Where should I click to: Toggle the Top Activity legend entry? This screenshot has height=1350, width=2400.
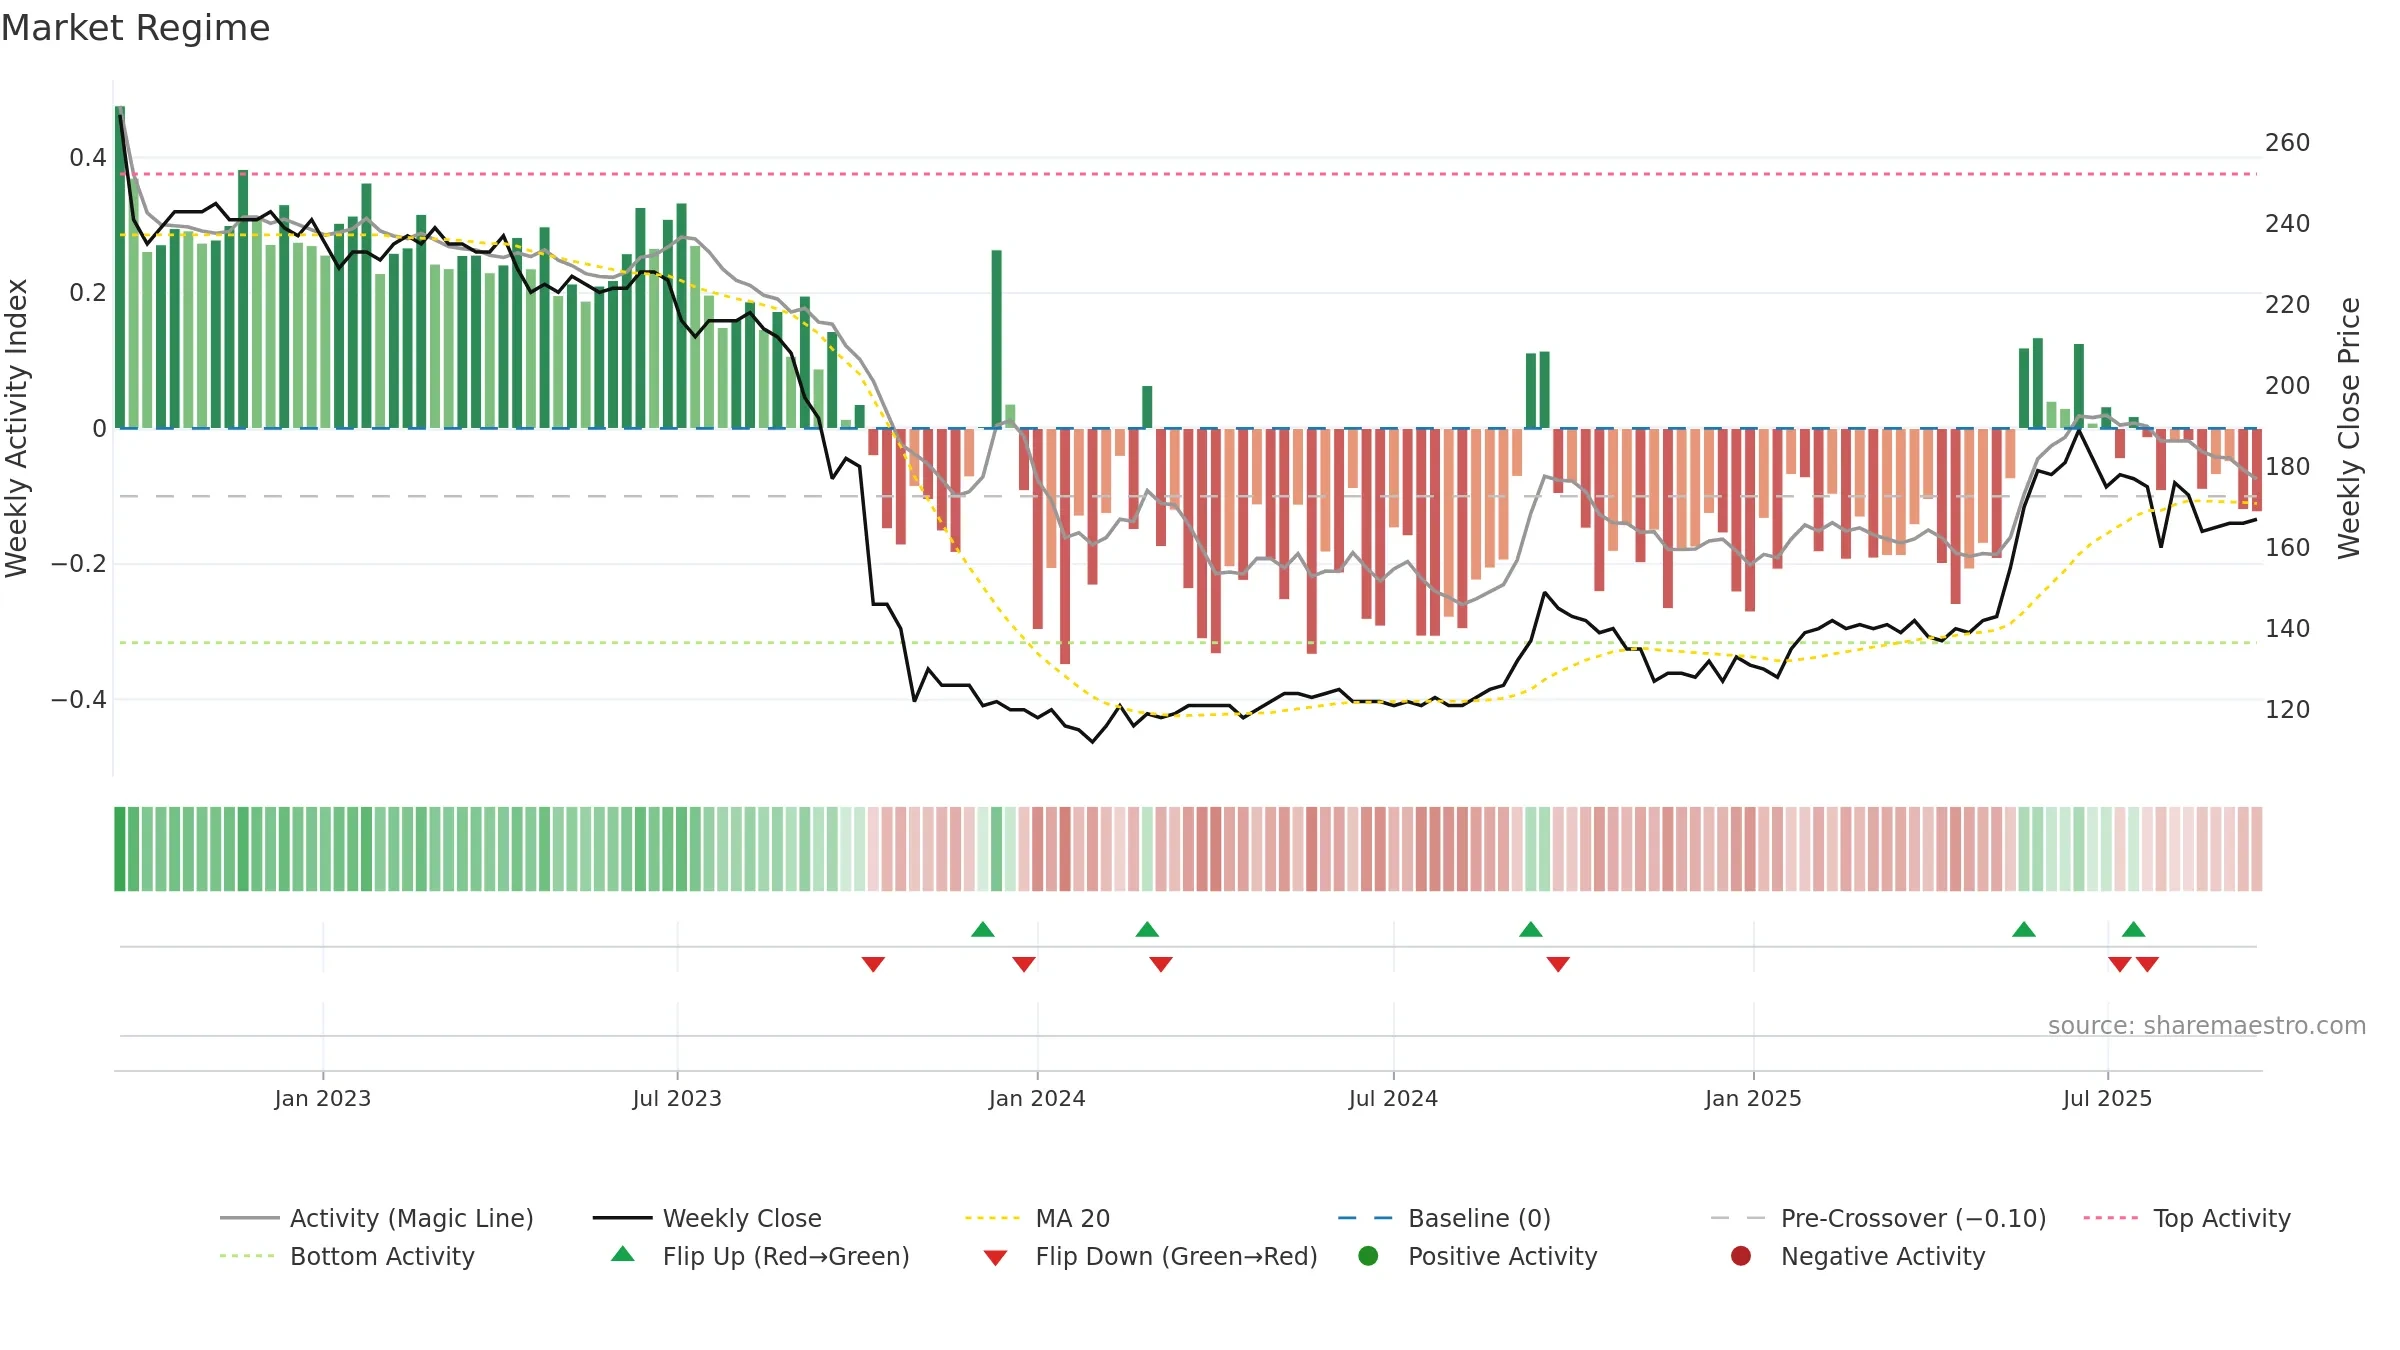(x=2187, y=1218)
